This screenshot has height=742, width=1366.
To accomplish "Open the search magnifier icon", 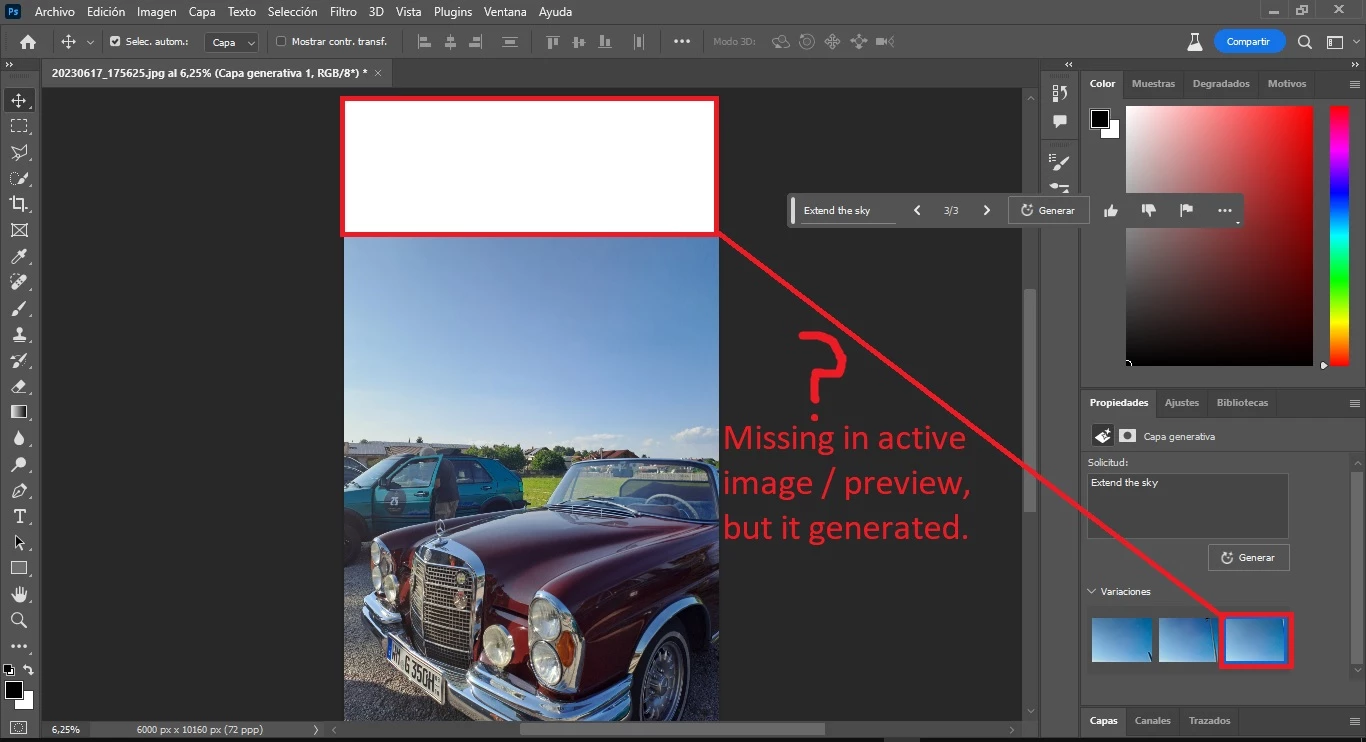I will 1305,42.
